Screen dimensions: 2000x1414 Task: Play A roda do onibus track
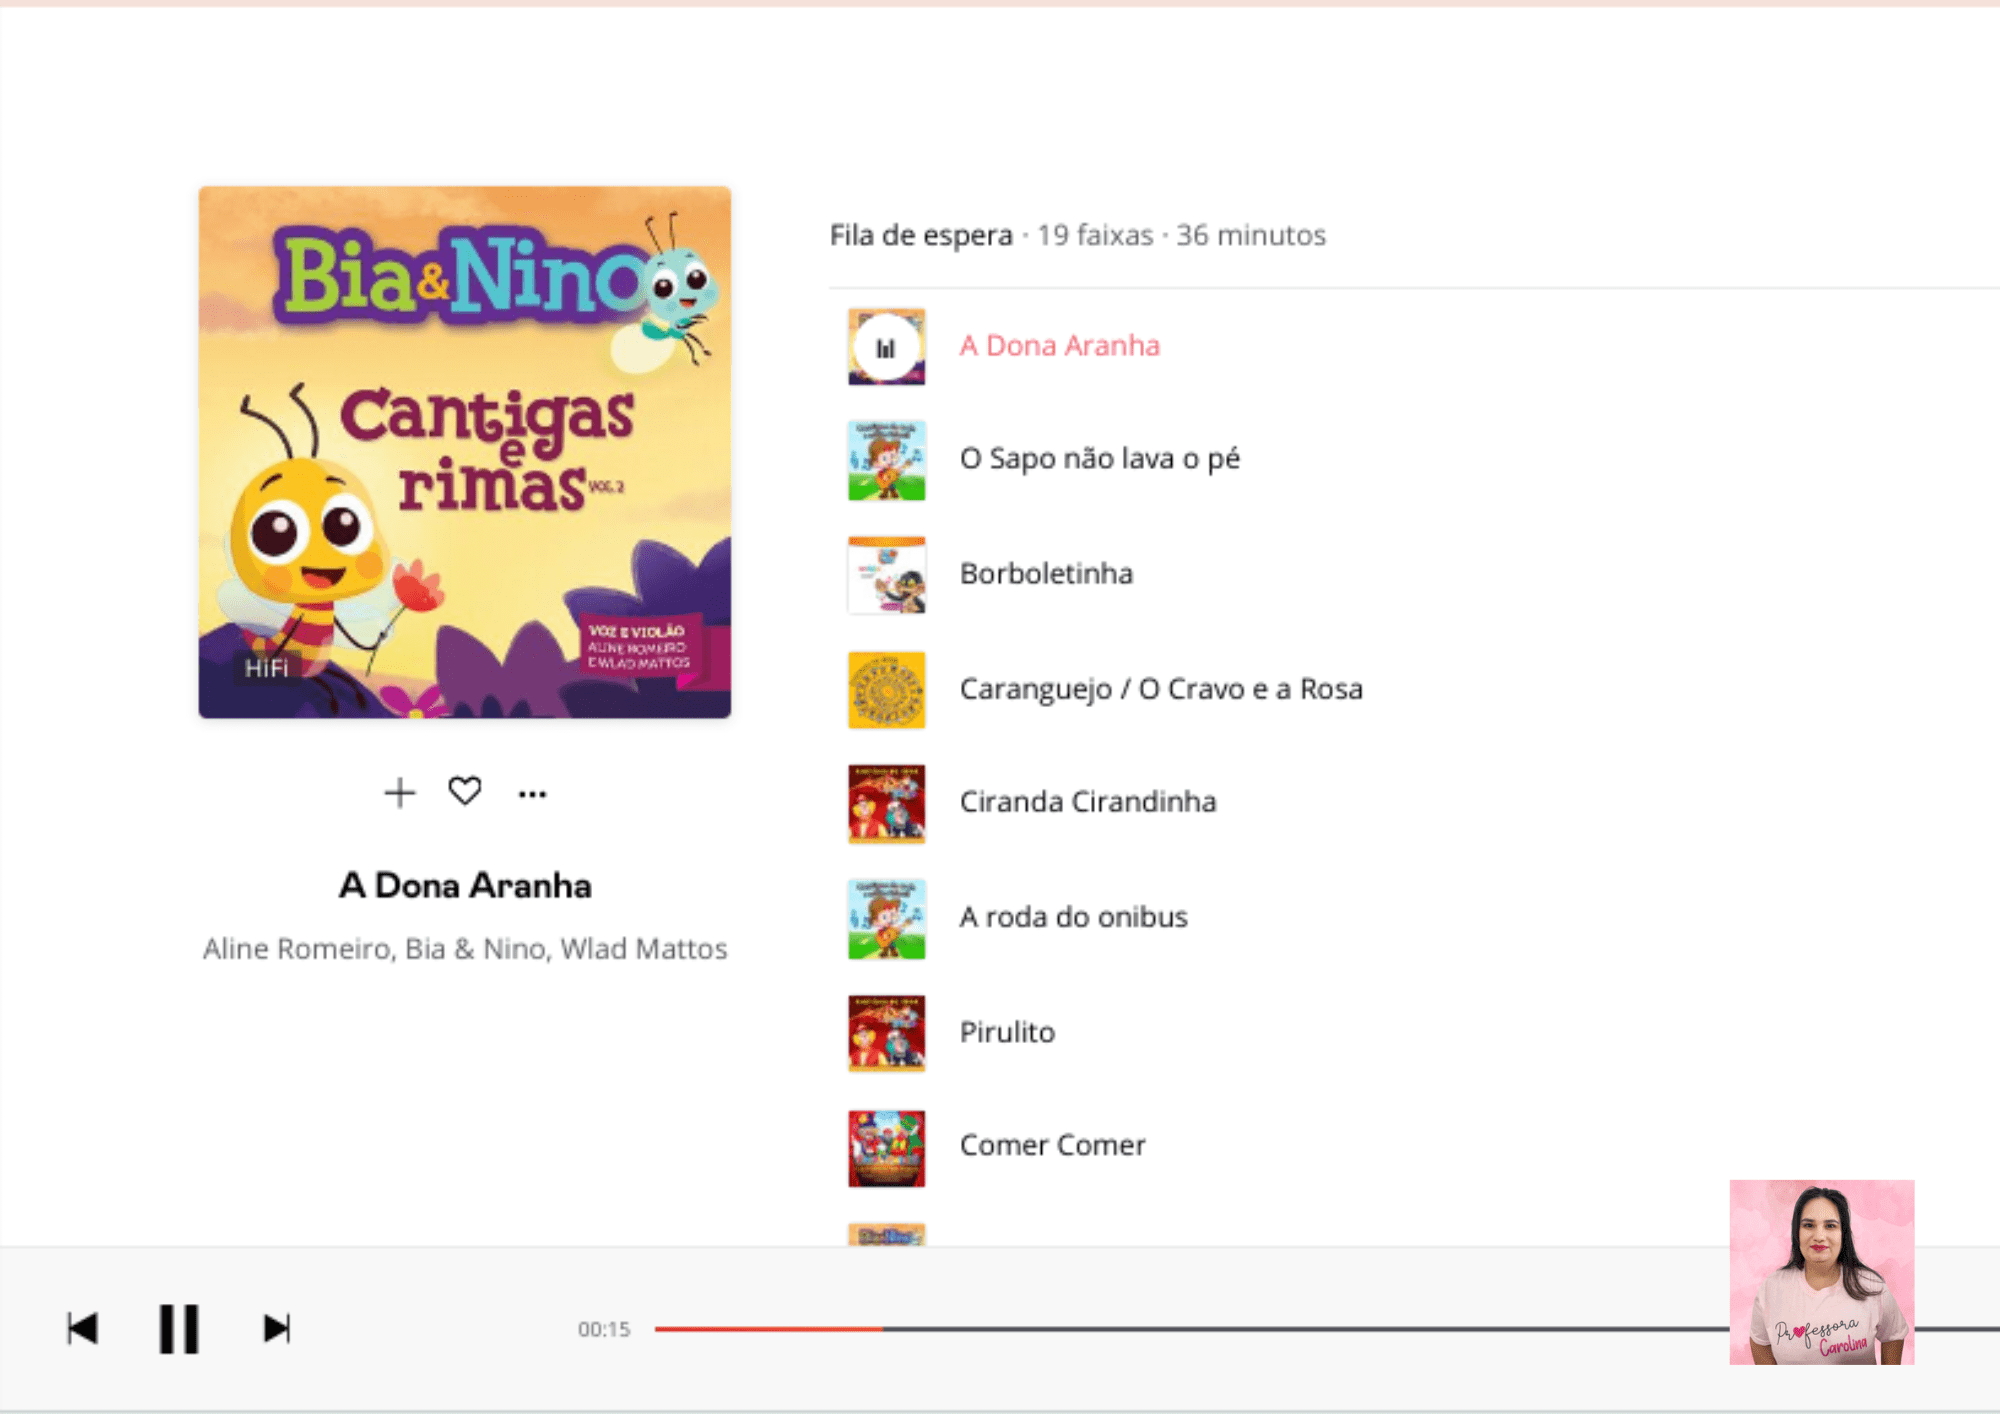(1073, 917)
